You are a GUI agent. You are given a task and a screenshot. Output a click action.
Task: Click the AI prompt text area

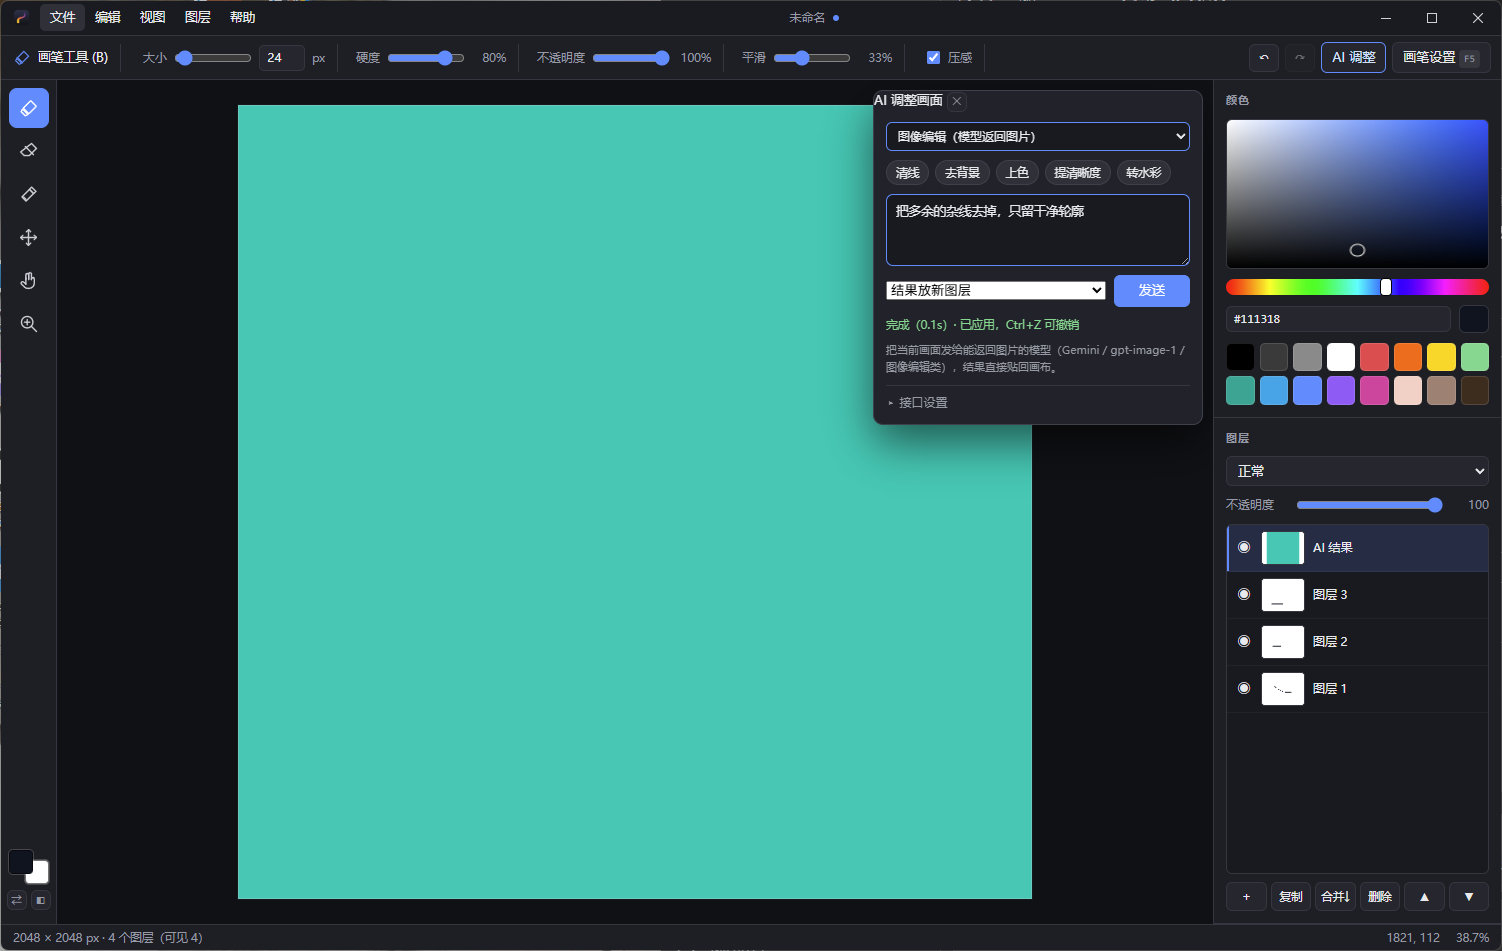tap(1038, 230)
